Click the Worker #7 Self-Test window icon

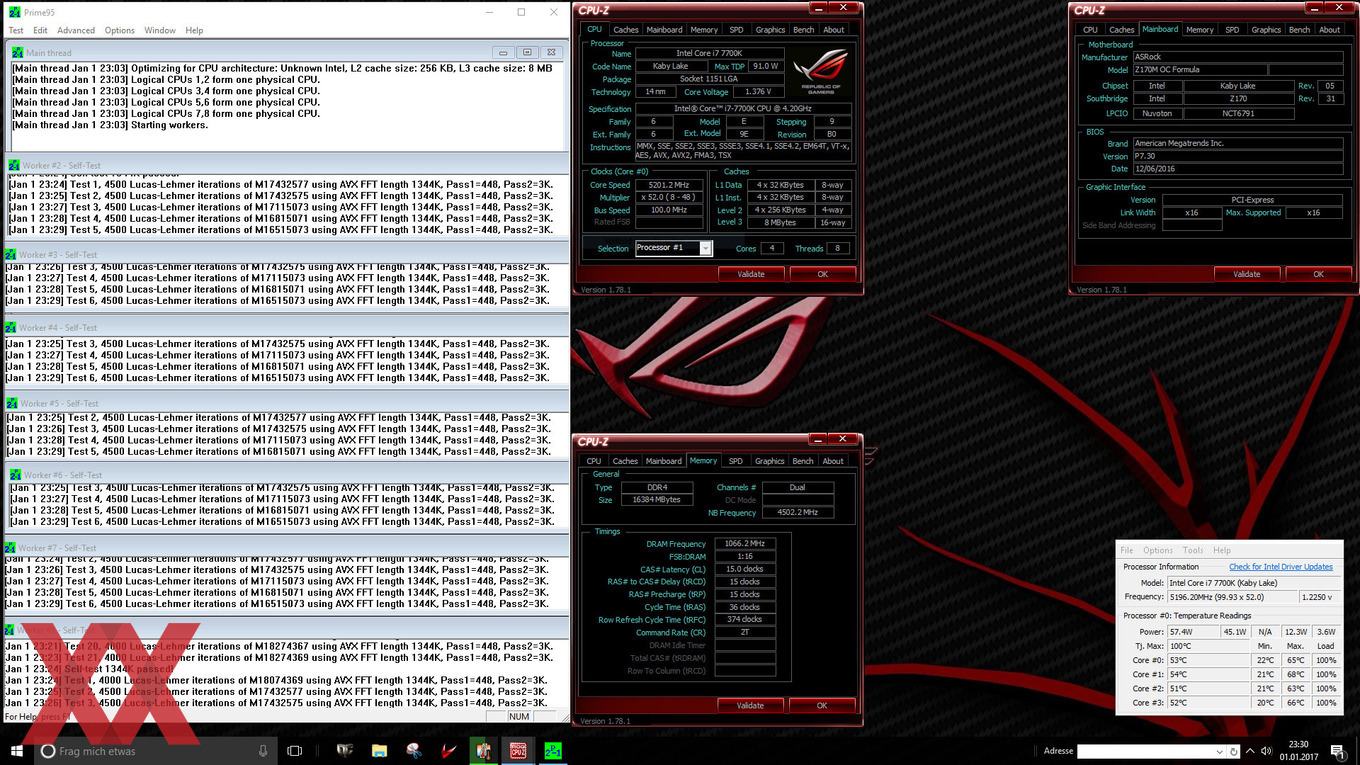(x=11, y=548)
